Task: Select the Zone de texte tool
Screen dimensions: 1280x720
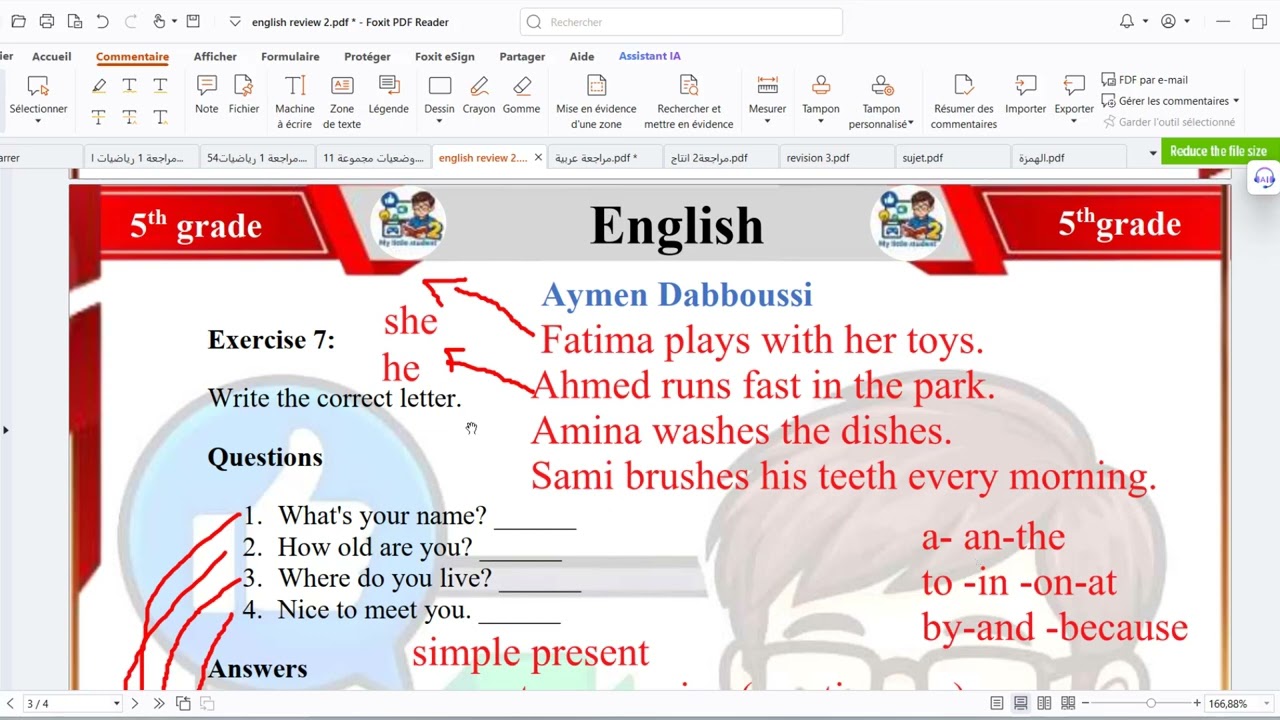Action: point(342,102)
